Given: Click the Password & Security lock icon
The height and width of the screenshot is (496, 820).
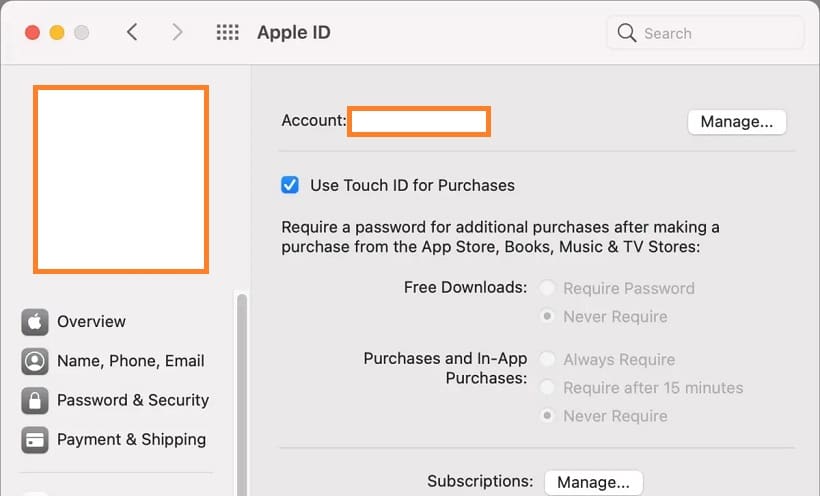Looking at the screenshot, I should pyautogui.click(x=35, y=400).
